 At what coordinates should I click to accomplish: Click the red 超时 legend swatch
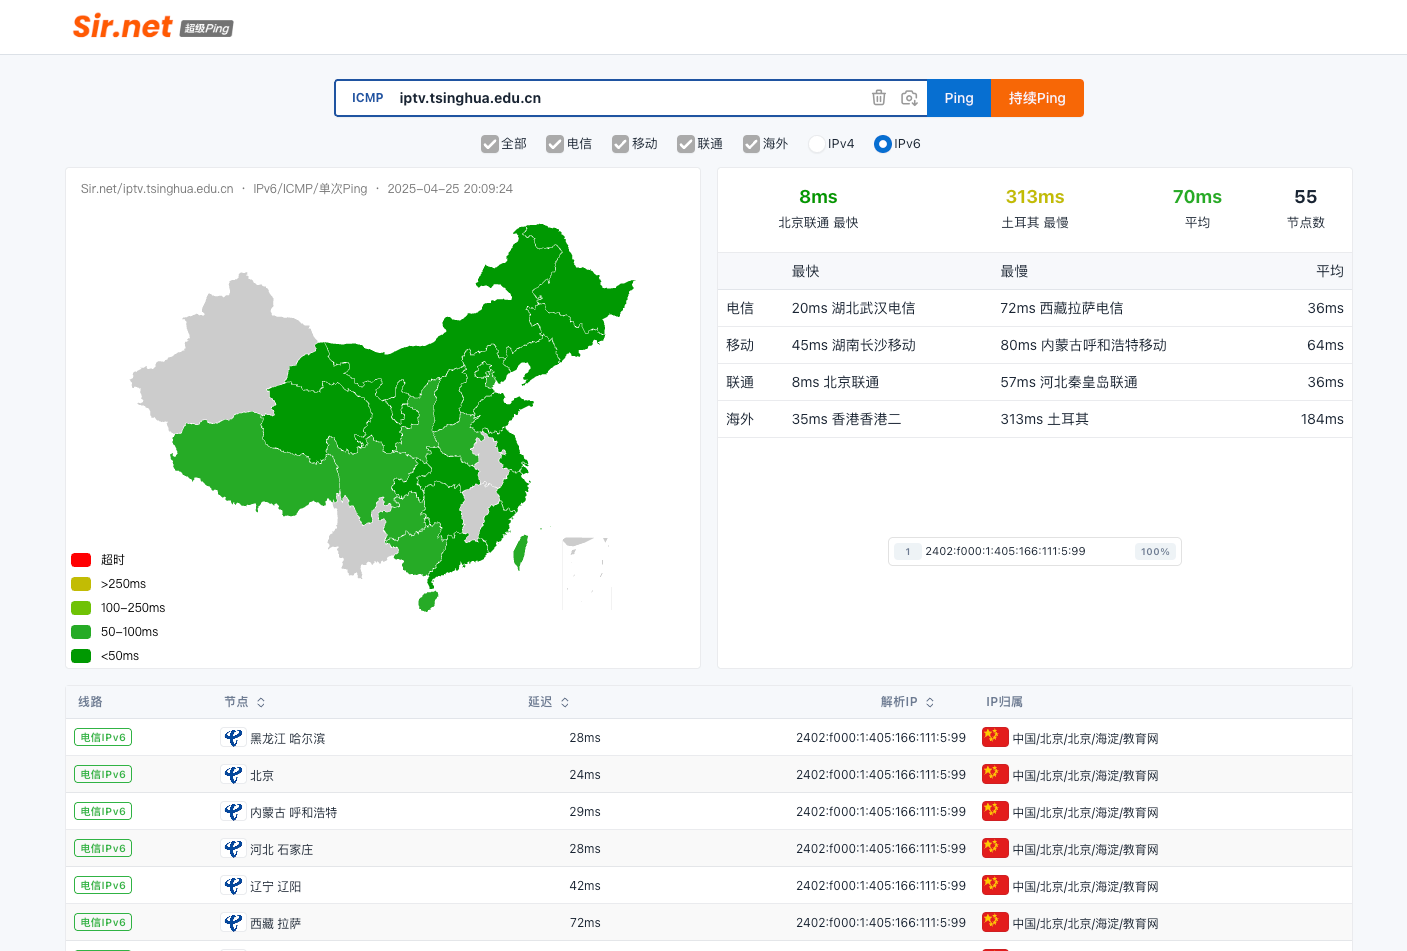[81, 560]
